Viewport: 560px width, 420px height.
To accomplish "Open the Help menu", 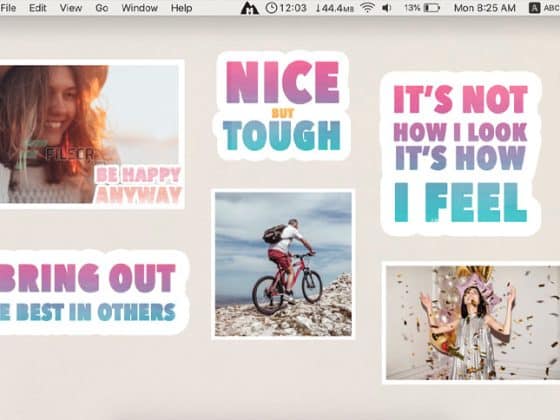I will [181, 8].
